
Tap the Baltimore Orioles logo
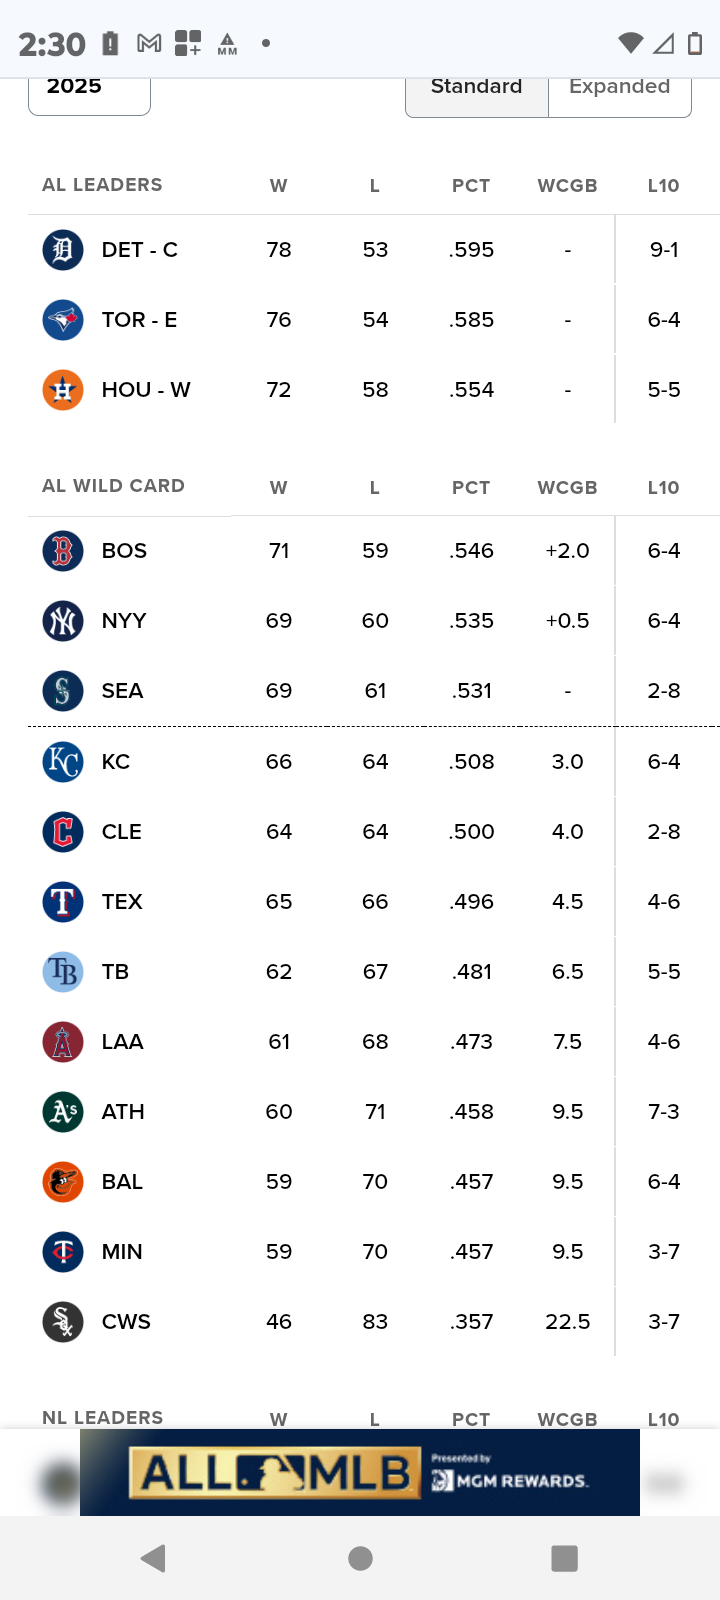62,1182
